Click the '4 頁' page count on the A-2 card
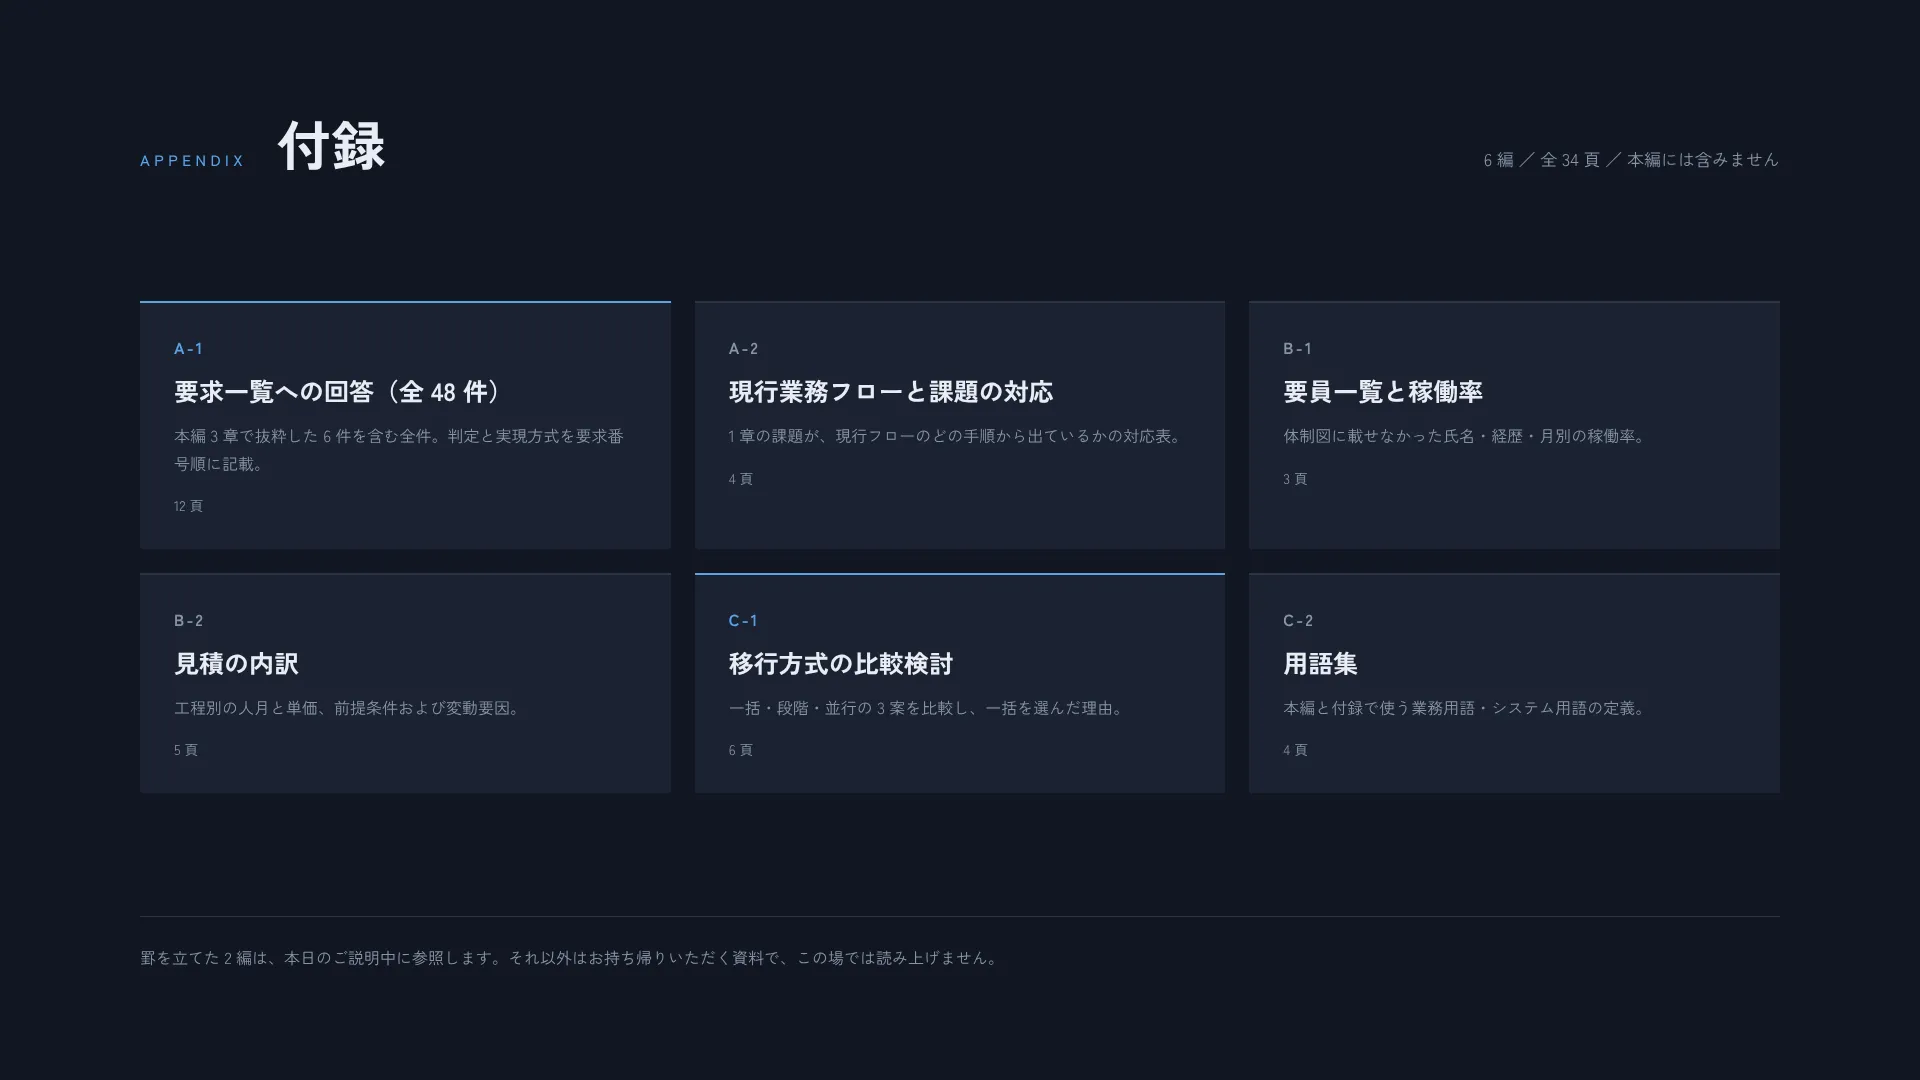Screen dimensions: 1920x1080 [x=741, y=479]
